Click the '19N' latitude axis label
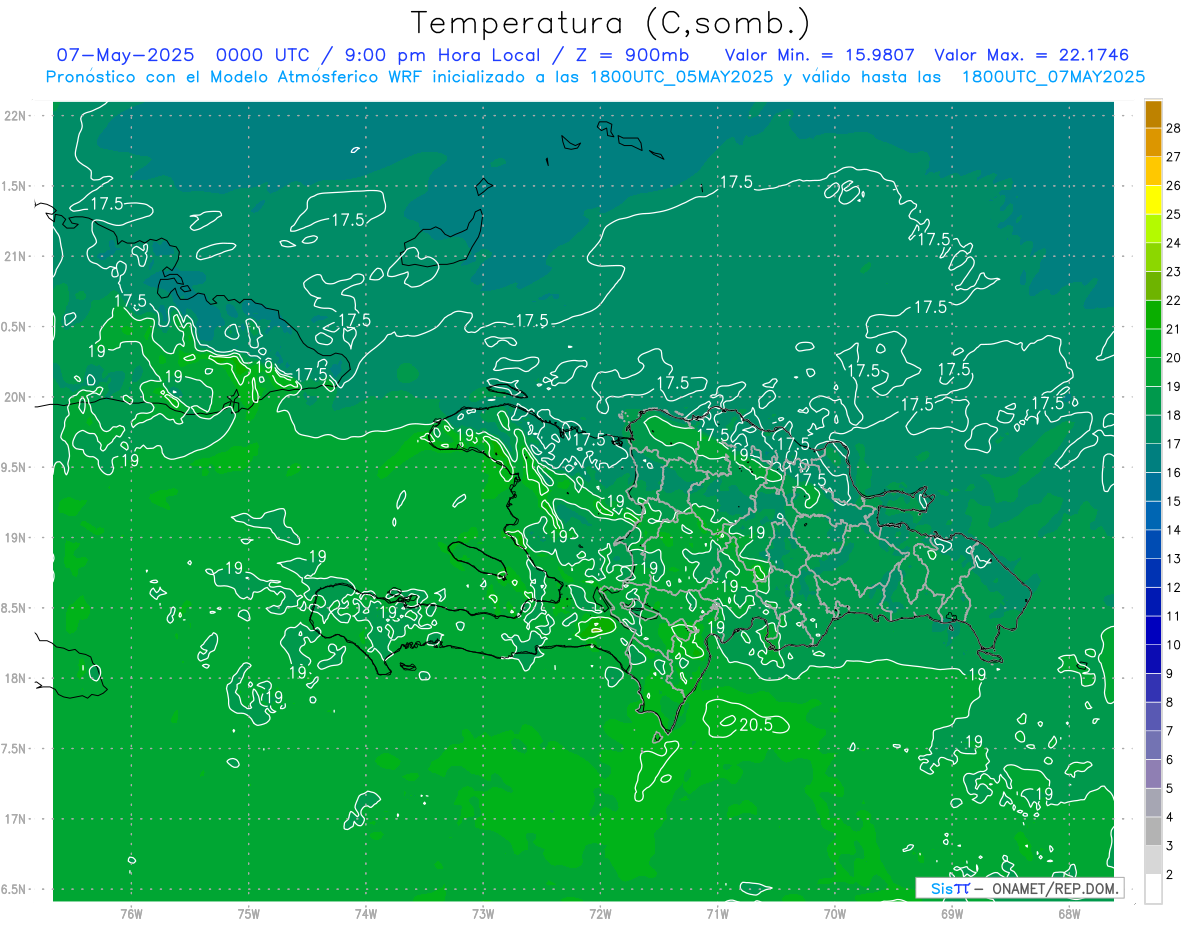This screenshot has height=927, width=1200. (16, 537)
